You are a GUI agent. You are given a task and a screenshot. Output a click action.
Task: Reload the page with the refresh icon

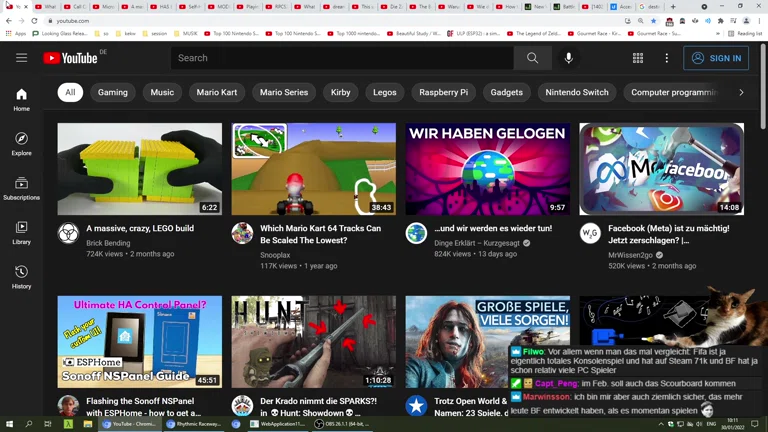(34, 21)
